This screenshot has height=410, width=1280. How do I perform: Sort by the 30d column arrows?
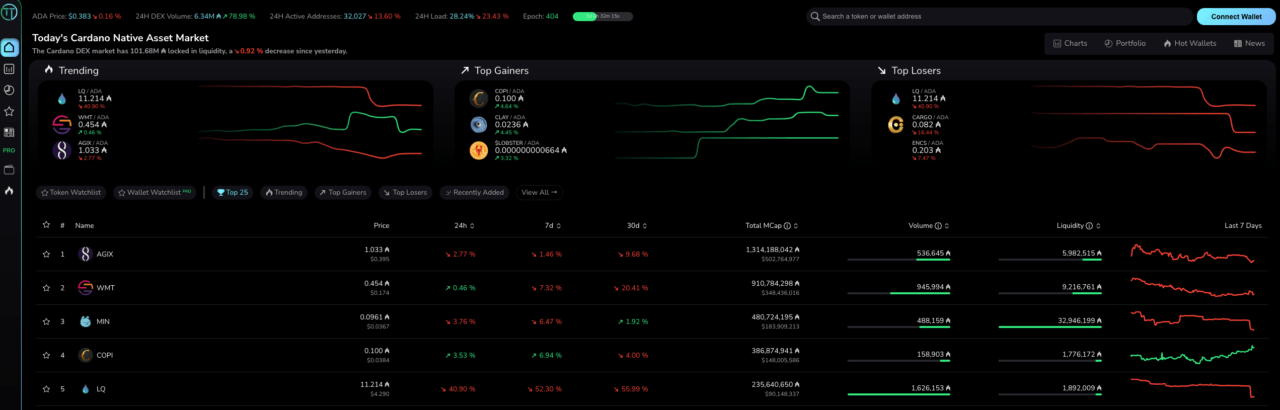[x=645, y=226]
